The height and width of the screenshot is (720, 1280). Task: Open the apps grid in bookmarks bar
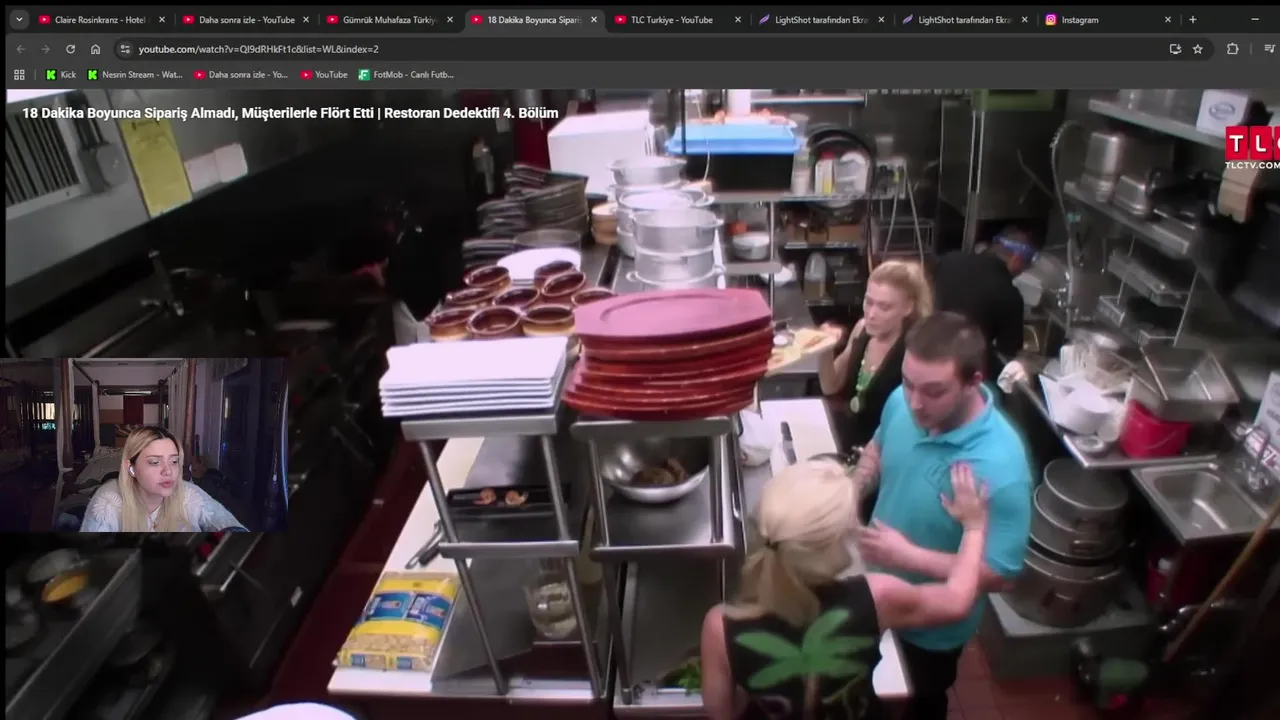(x=19, y=74)
